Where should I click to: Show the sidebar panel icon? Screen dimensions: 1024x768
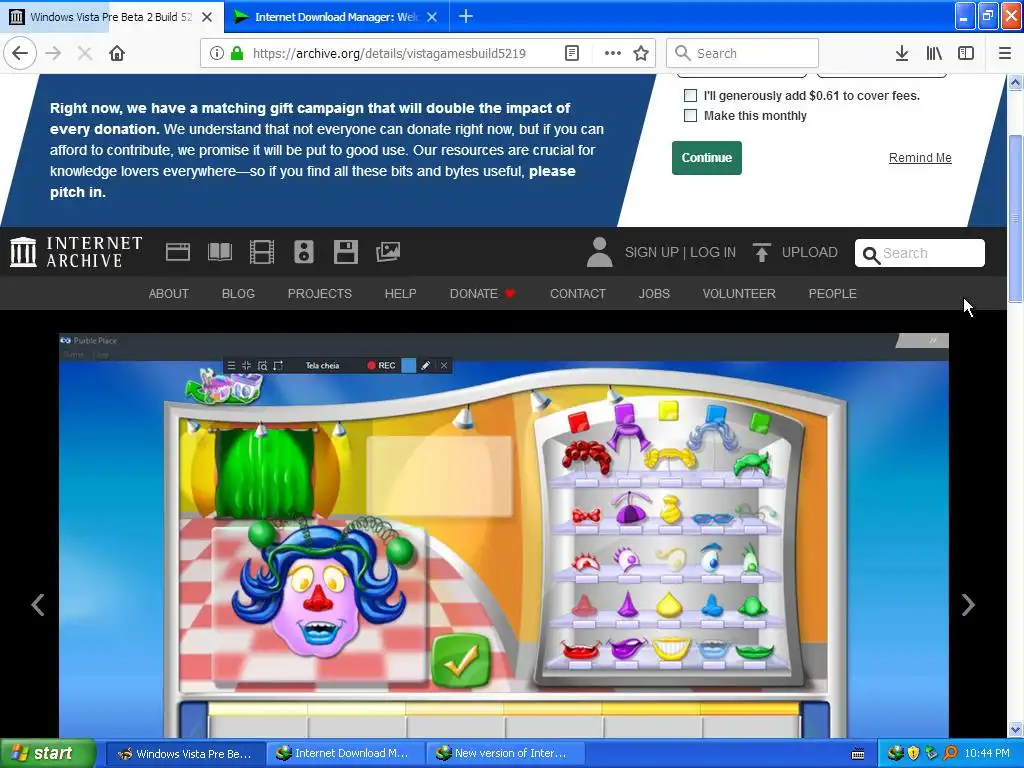966,53
